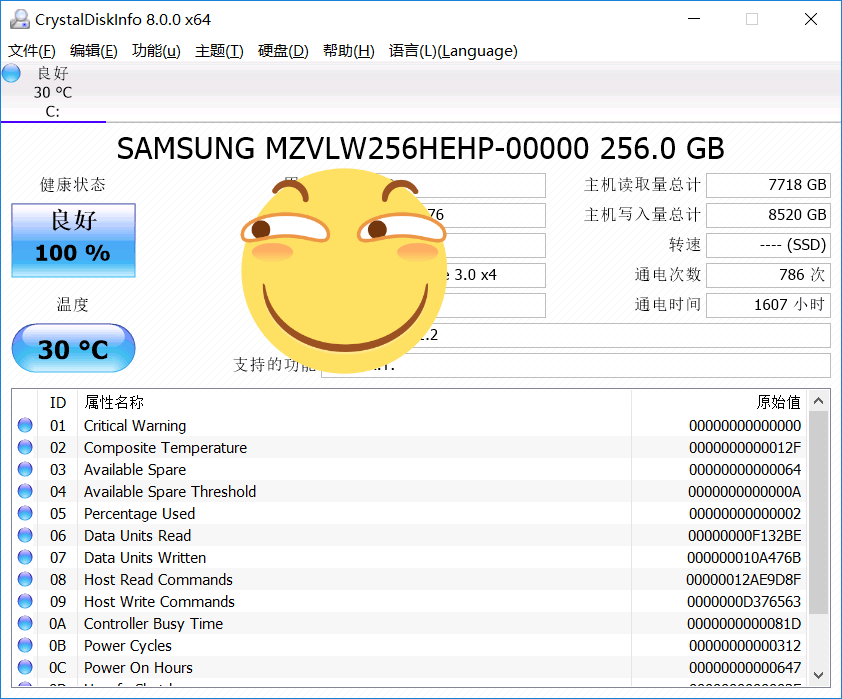Click the 786 次 power-on count field
This screenshot has height=699, width=842.
click(768, 275)
